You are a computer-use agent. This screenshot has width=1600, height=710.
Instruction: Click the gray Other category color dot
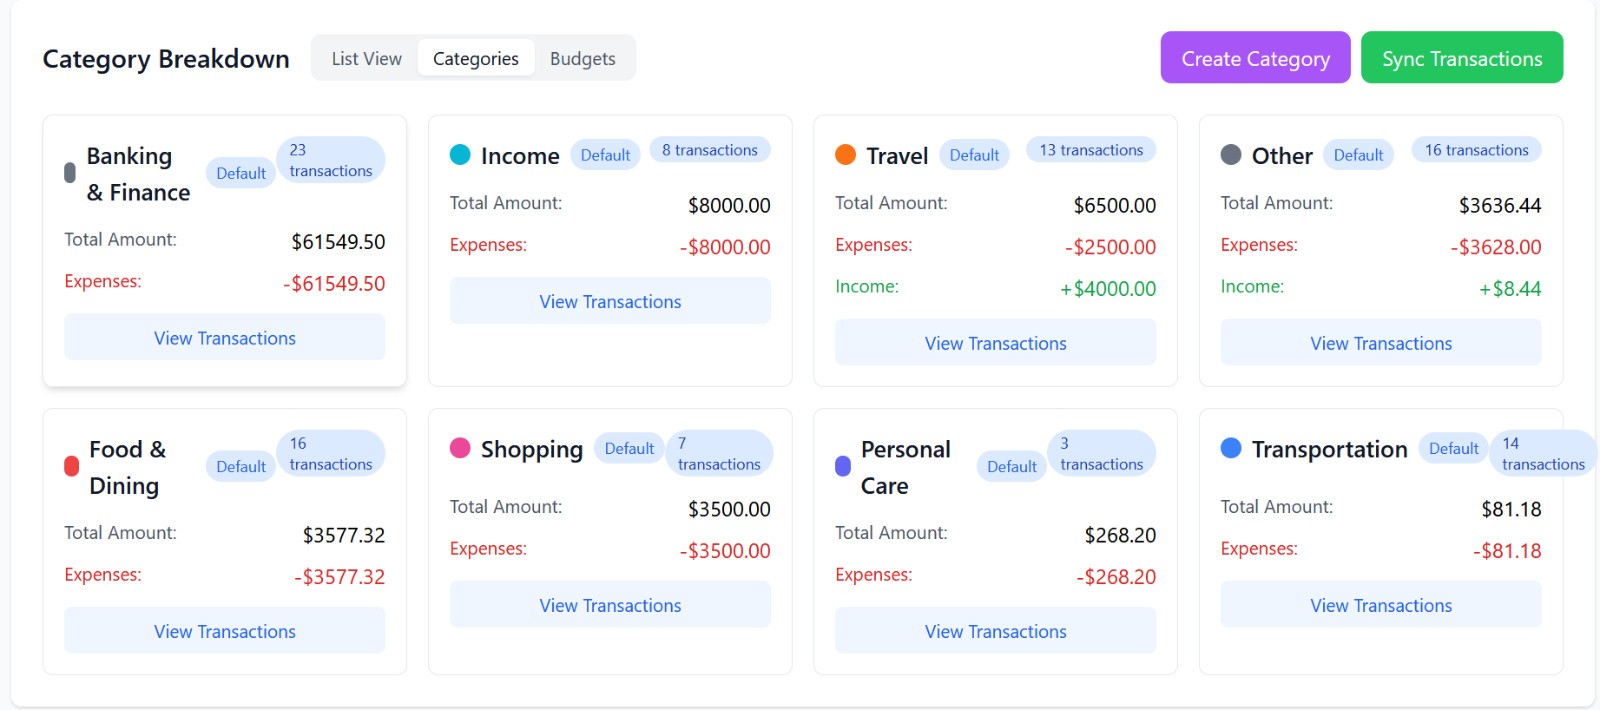(x=1231, y=155)
